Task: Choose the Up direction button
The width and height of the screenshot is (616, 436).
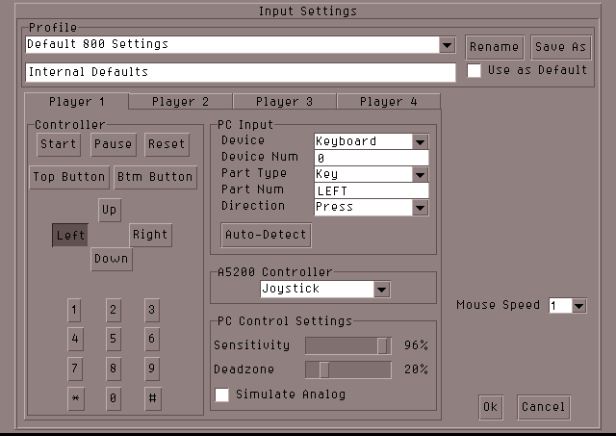Action: point(109,210)
